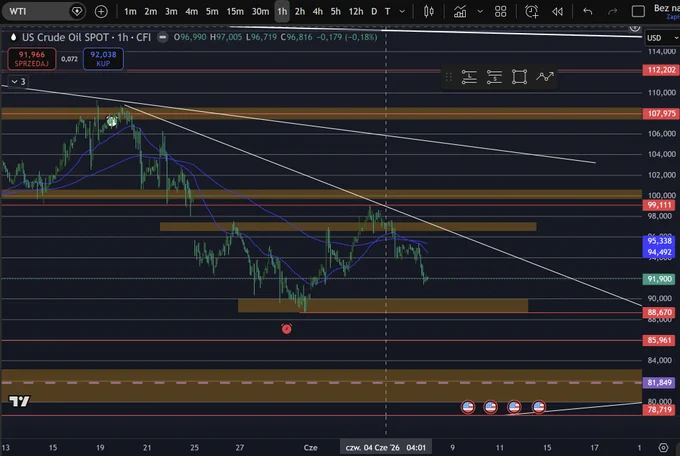Switch to 5h timeframe
Image resolution: width=680 pixels, height=456 pixels.
(335, 12)
